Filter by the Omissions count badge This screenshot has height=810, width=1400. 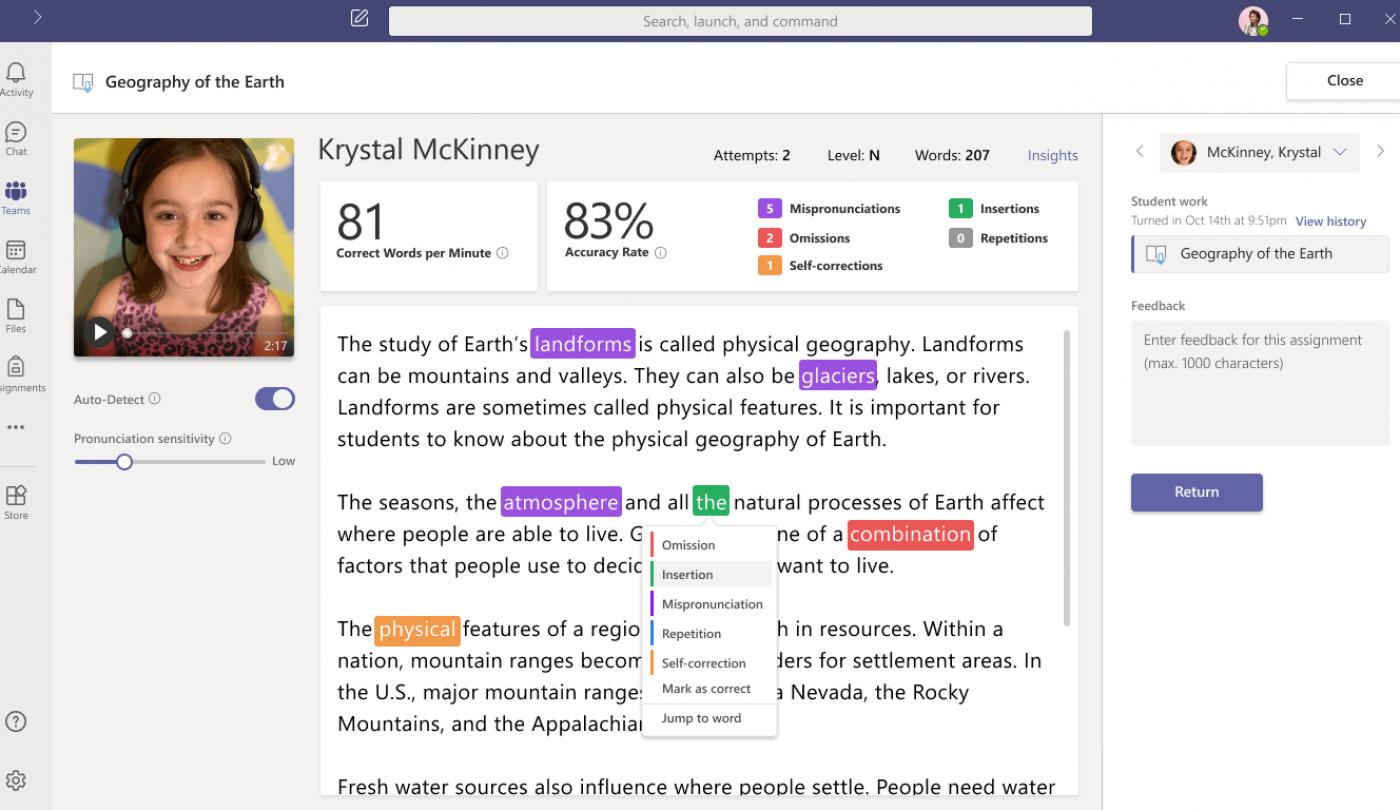pyautogui.click(x=769, y=238)
